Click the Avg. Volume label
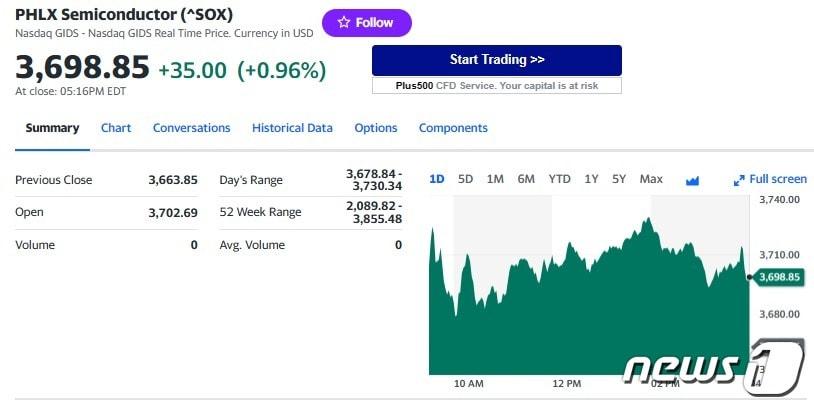814x408 pixels. click(x=252, y=245)
